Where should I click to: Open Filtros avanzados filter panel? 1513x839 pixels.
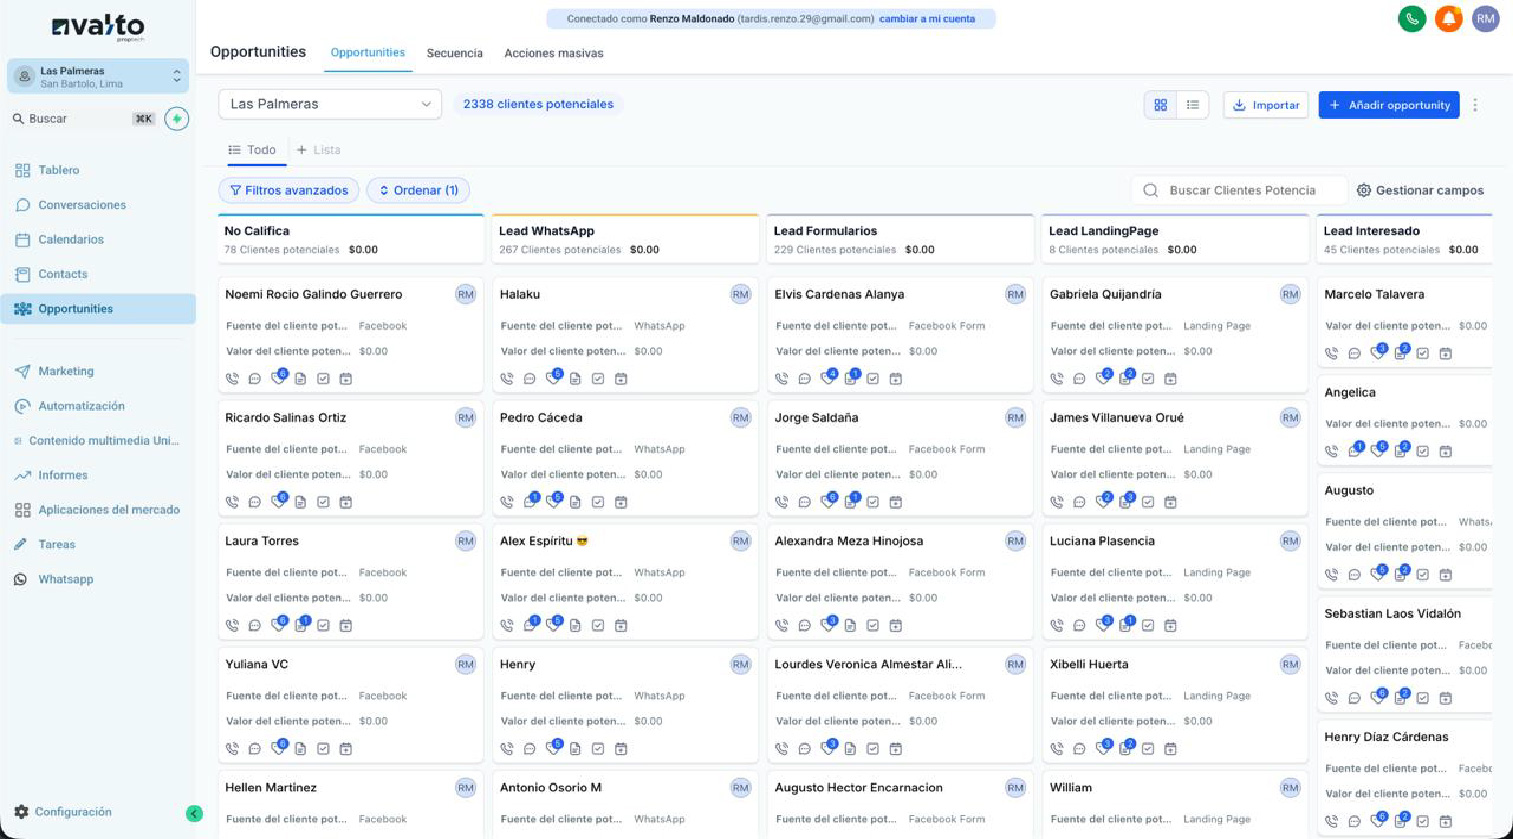coord(288,190)
